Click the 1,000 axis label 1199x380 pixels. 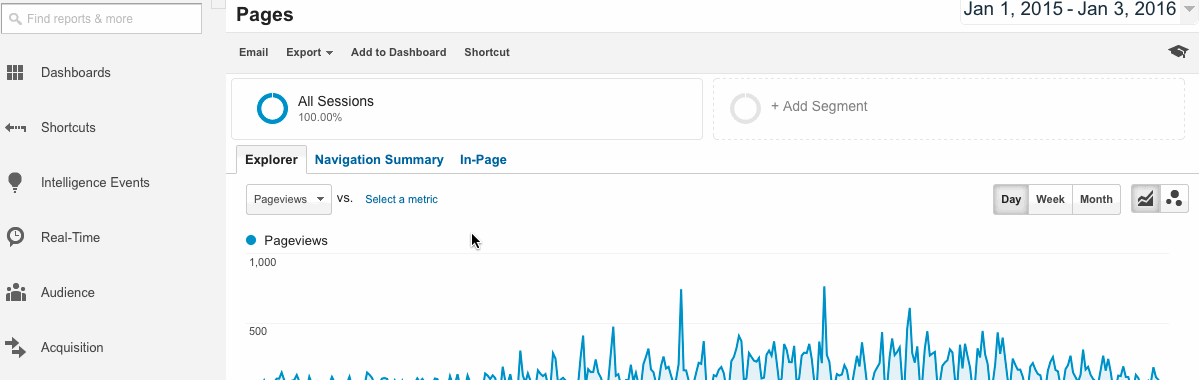(x=262, y=262)
